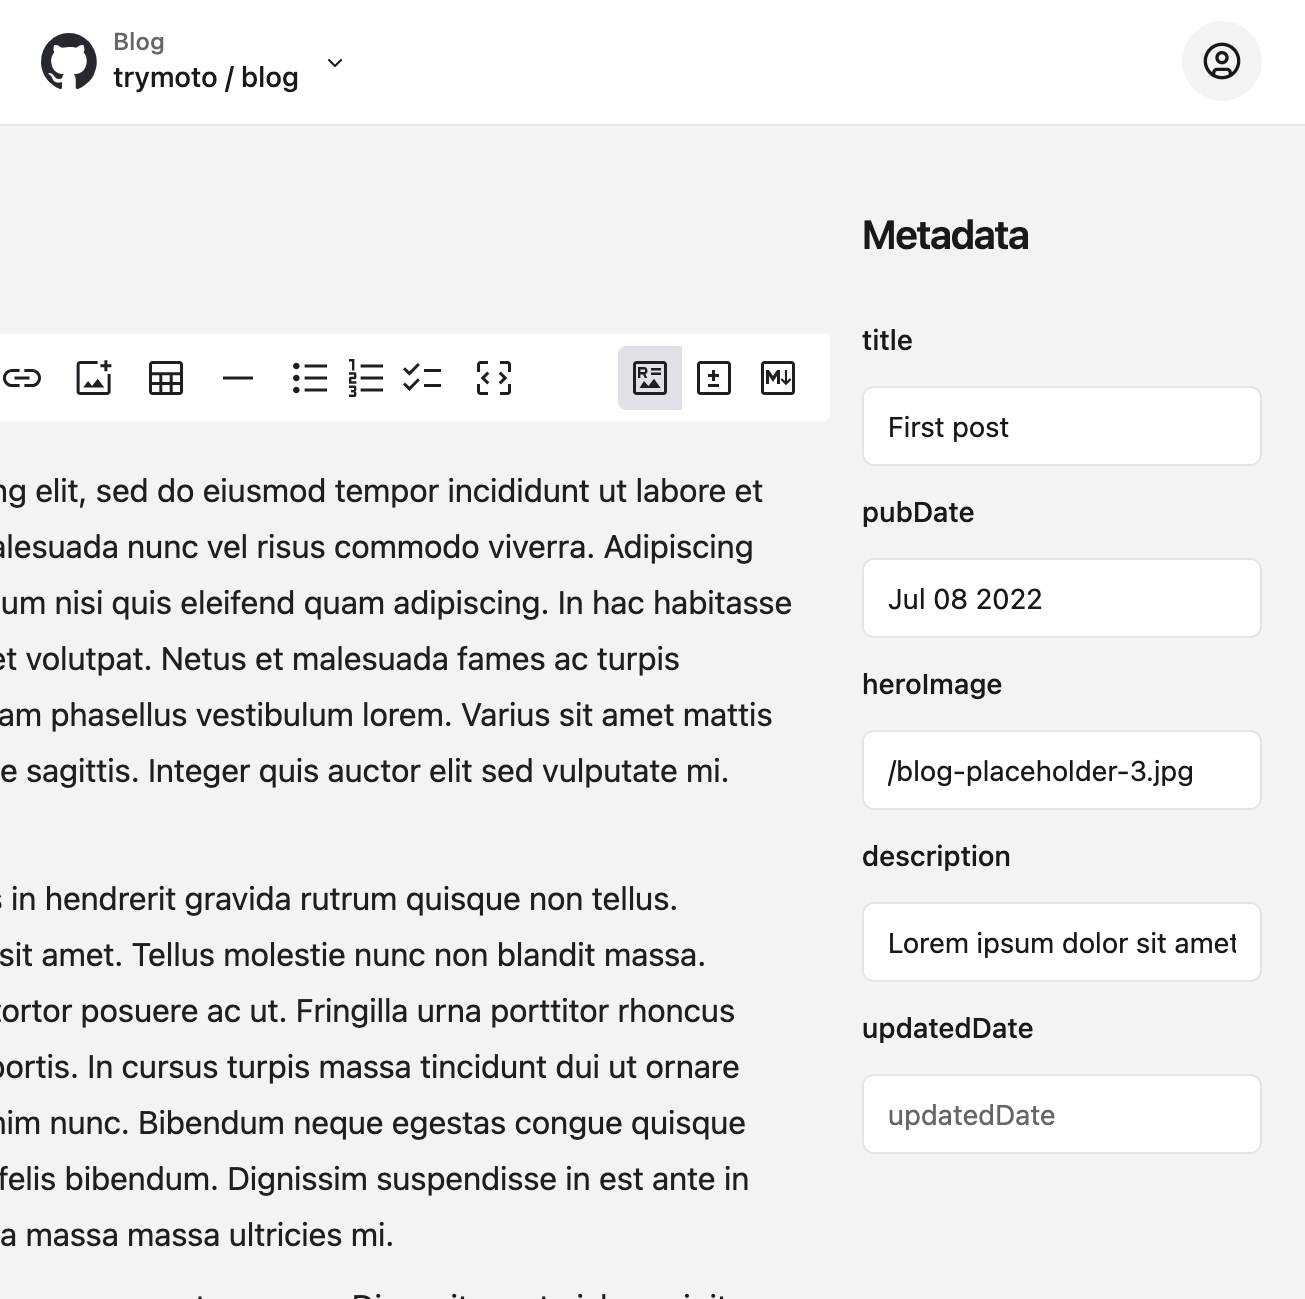Switch to the raw markdown source mode
This screenshot has width=1305, height=1299.
[778, 378]
